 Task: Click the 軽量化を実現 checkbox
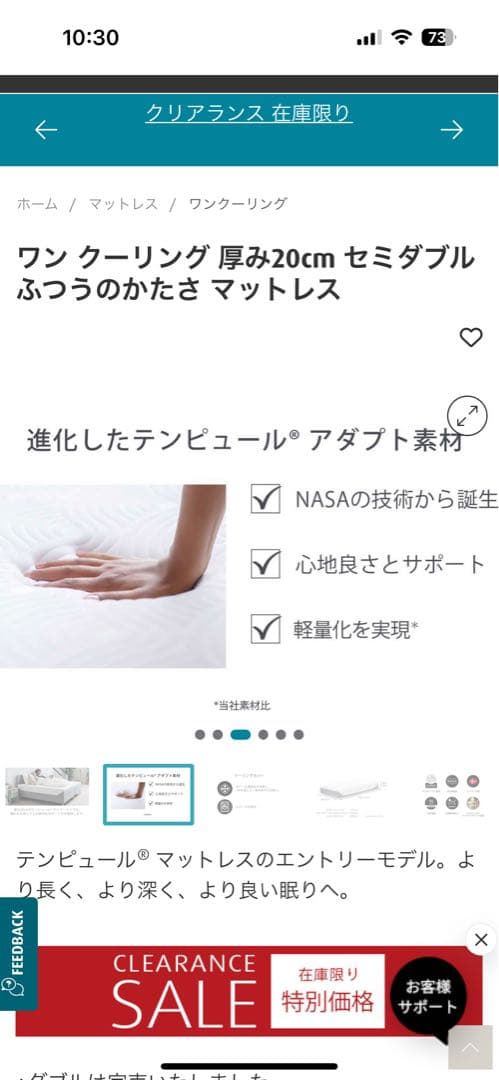coord(265,629)
